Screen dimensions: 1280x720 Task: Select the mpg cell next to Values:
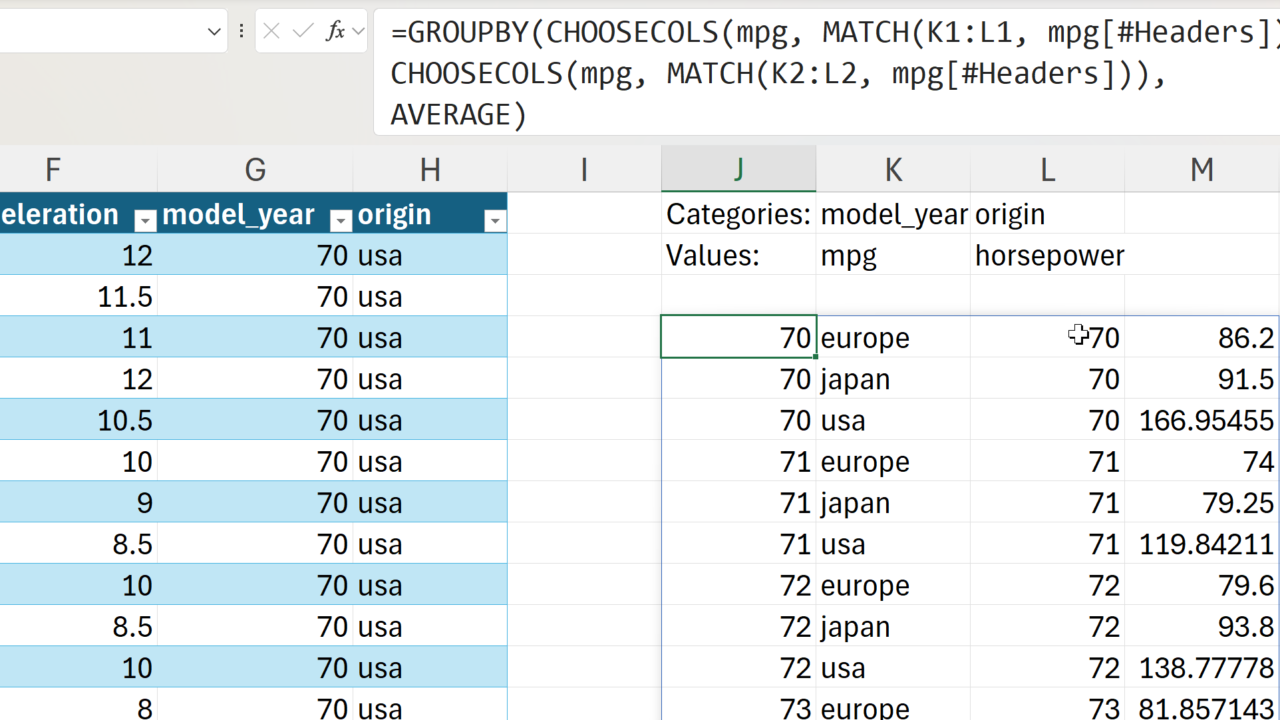(x=892, y=256)
